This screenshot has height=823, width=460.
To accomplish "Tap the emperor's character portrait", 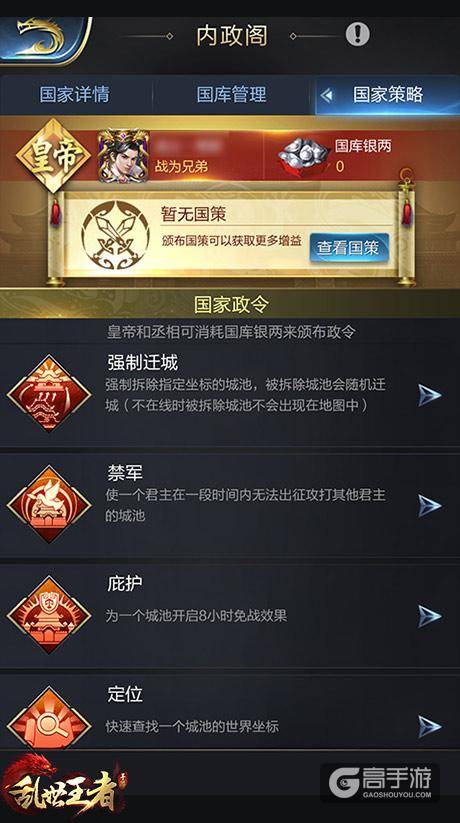I will tap(124, 156).
